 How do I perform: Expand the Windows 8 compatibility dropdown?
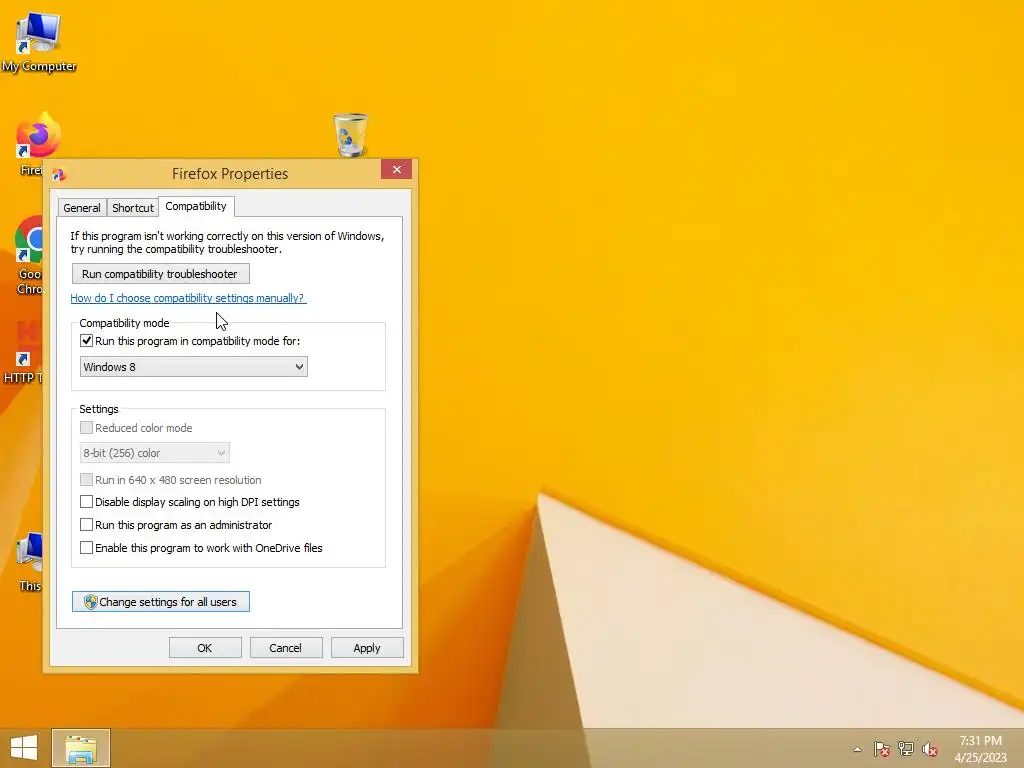pyautogui.click(x=193, y=367)
